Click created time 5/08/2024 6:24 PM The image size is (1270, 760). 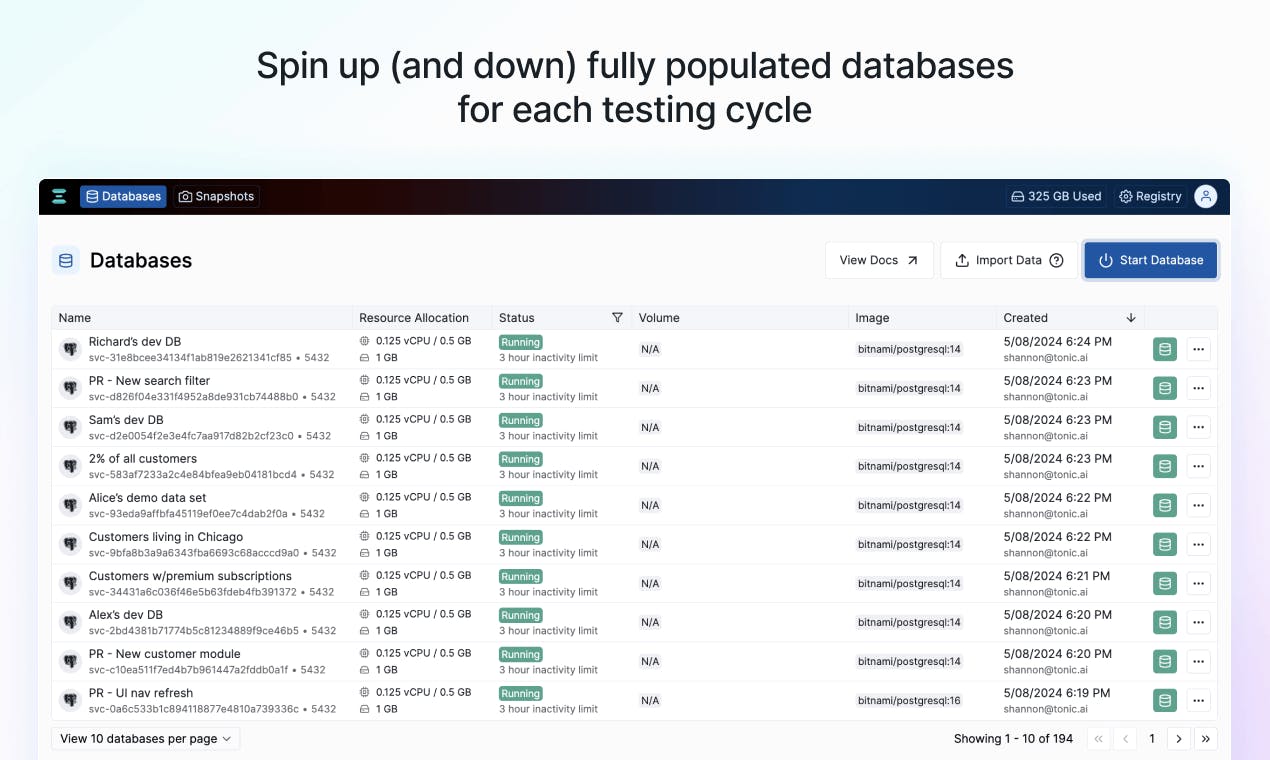tap(1058, 342)
